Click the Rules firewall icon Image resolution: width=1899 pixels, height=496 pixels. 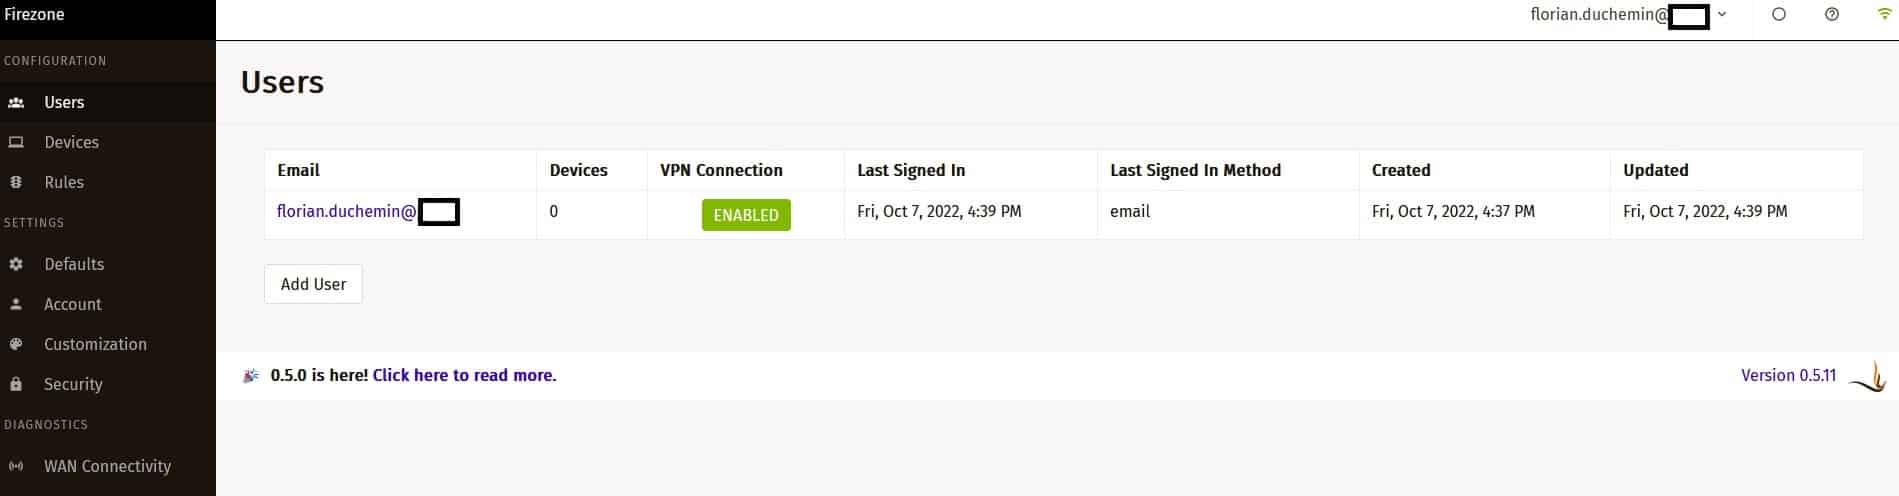[x=16, y=183]
